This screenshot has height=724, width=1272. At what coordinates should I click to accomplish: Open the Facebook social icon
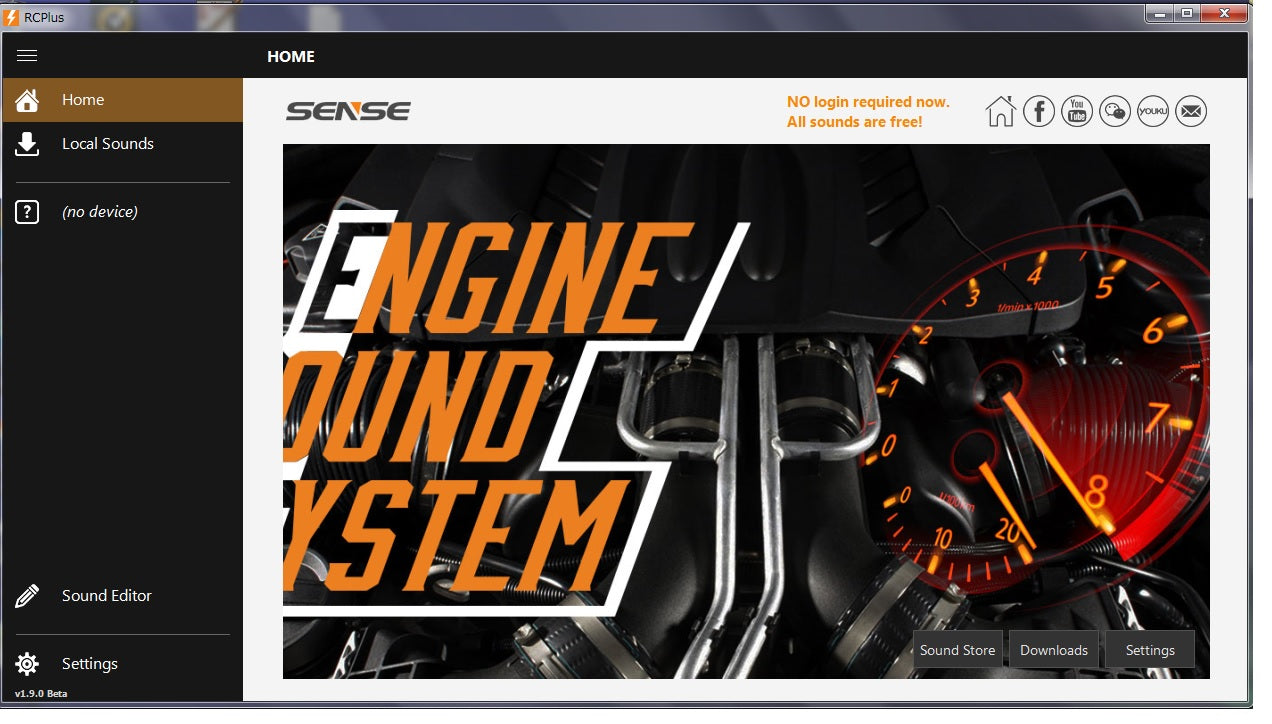[x=1039, y=111]
